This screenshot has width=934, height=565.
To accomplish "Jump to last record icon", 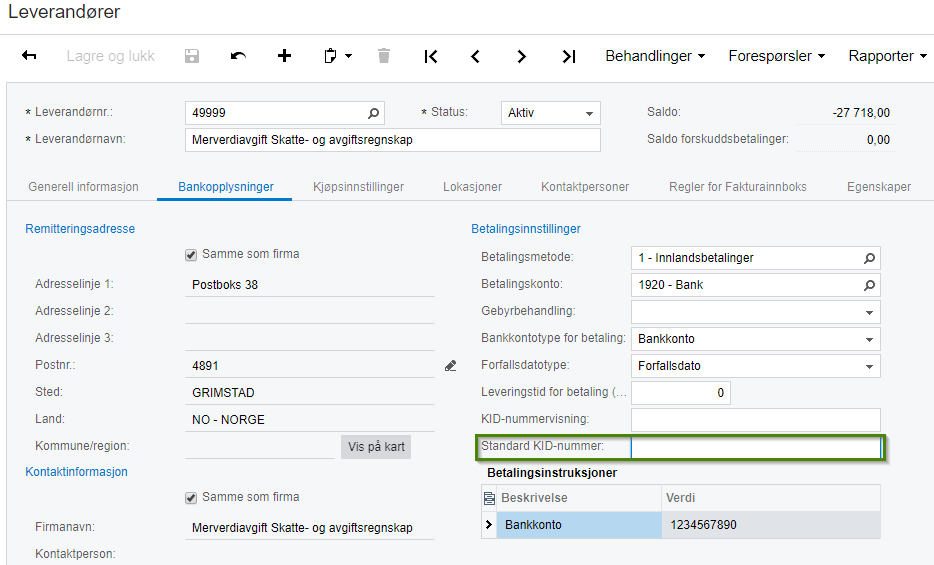I will pos(569,57).
